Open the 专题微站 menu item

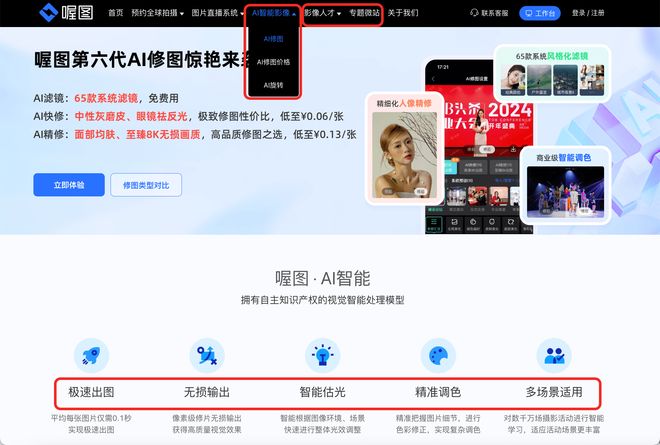(x=364, y=13)
